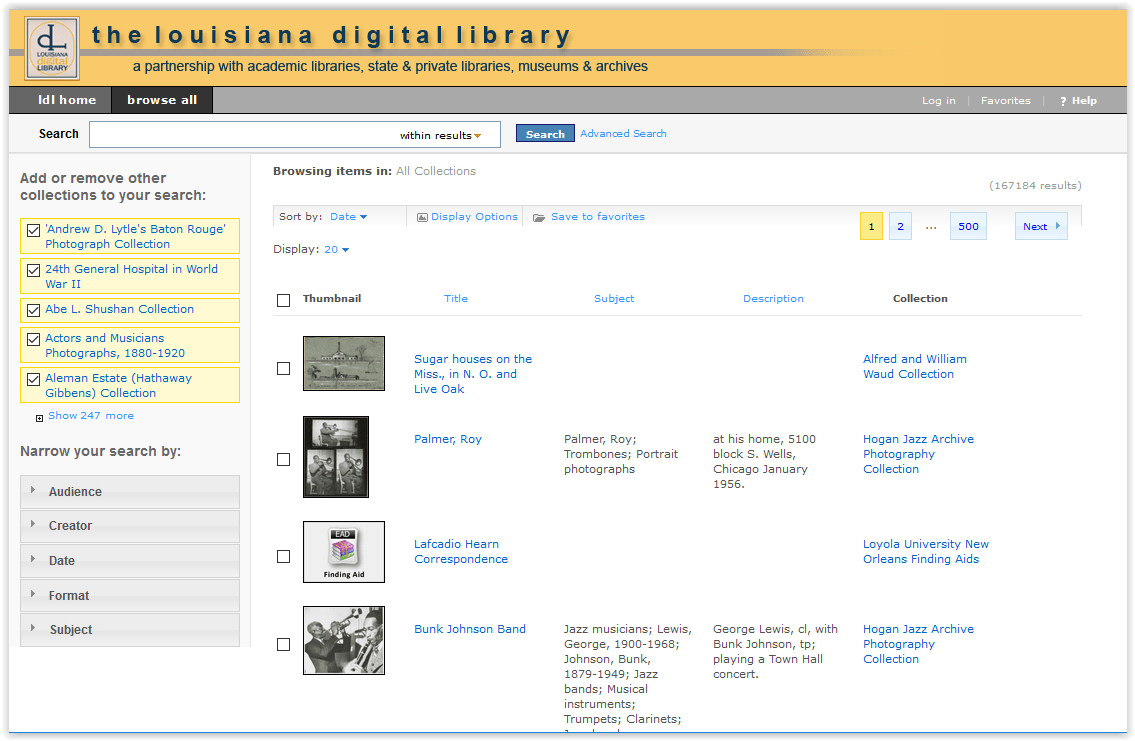Go to the 'ldl home' tab
The image size is (1135, 741).
point(66,100)
